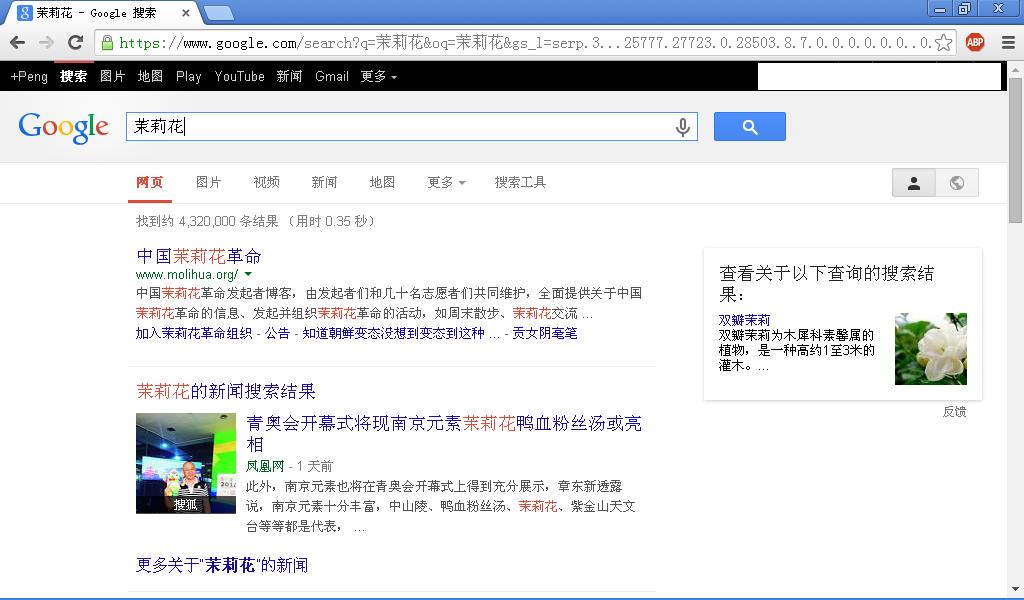Screen dimensions: 1024x600
Task: Open the 青奥会开幕式将现南京元素 news headline
Action: tap(444, 434)
